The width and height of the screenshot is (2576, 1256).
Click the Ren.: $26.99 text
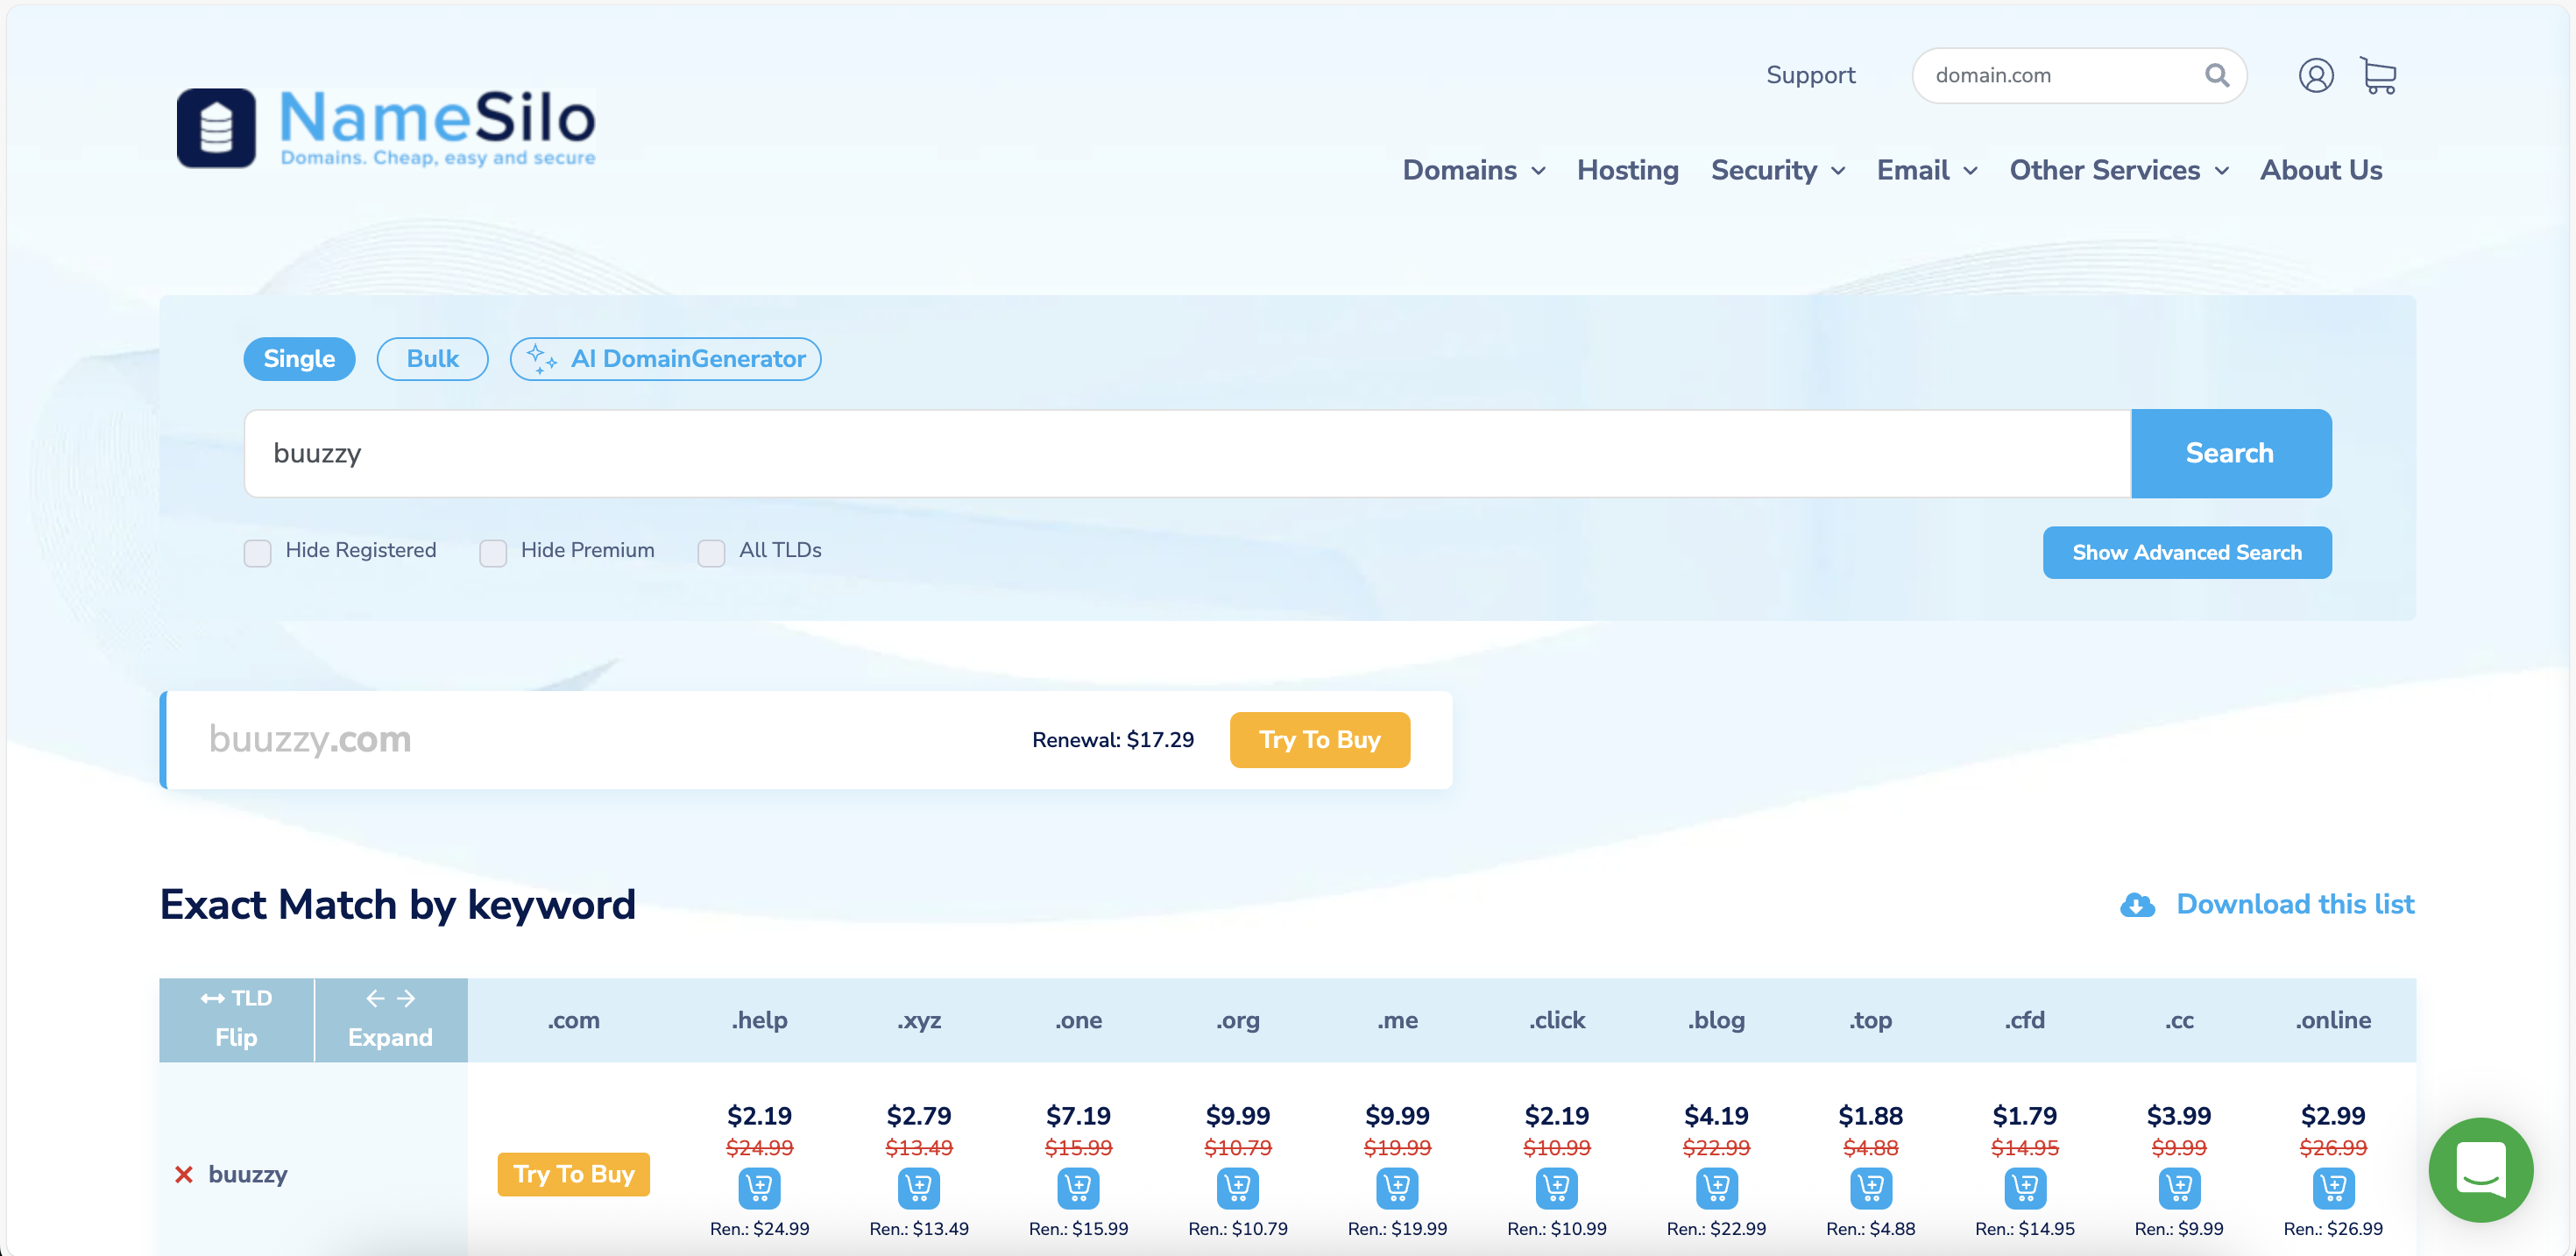coord(2333,1229)
